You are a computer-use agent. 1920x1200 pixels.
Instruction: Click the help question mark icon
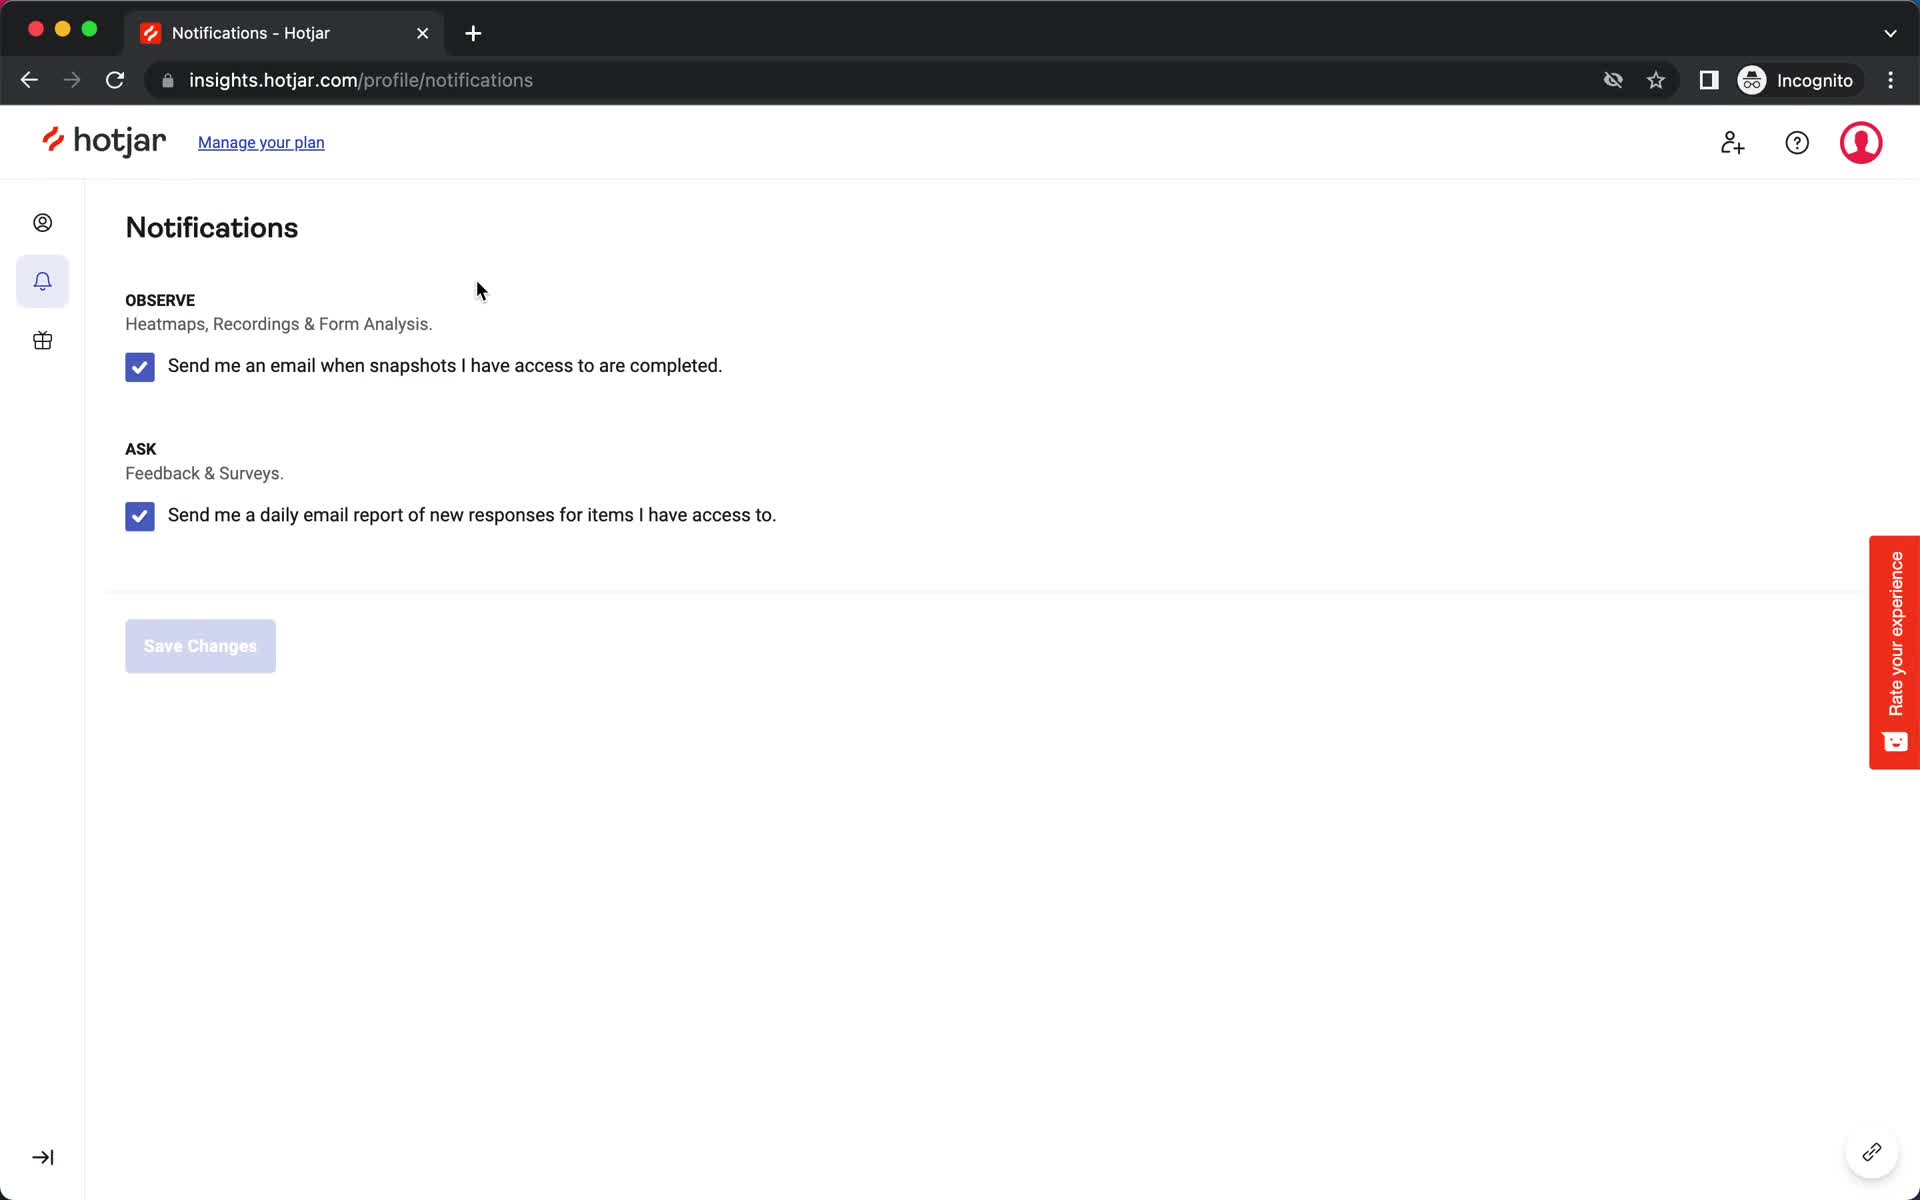(1797, 142)
